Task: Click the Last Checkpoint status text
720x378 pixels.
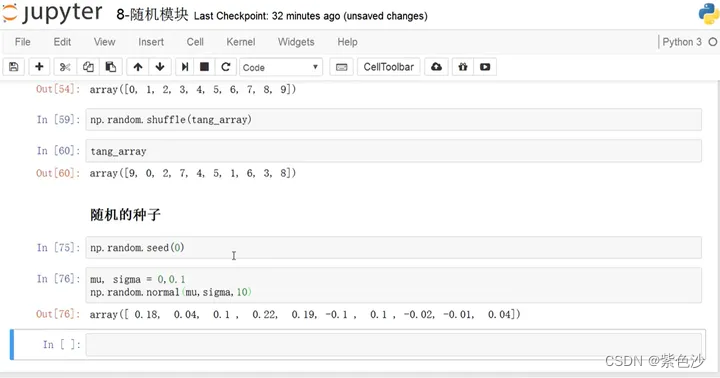Action: pyautogui.click(x=310, y=16)
